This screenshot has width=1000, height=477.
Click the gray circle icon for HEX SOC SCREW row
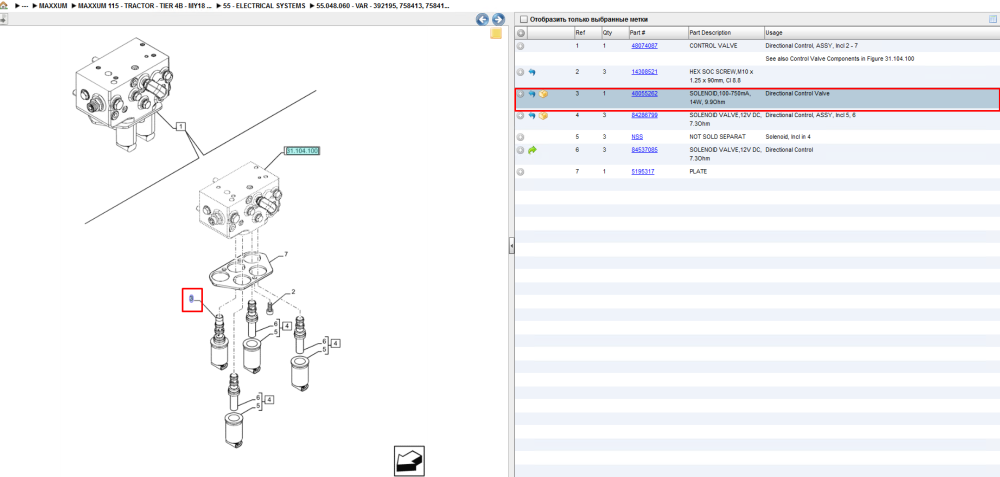pyautogui.click(x=520, y=72)
